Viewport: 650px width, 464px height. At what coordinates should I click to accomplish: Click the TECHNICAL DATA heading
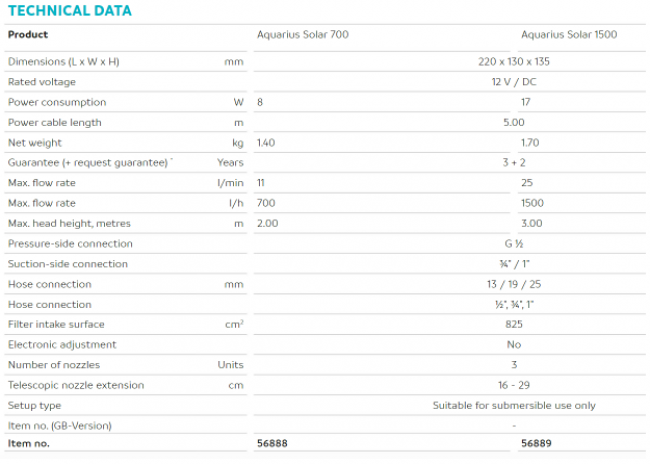[x=70, y=11]
